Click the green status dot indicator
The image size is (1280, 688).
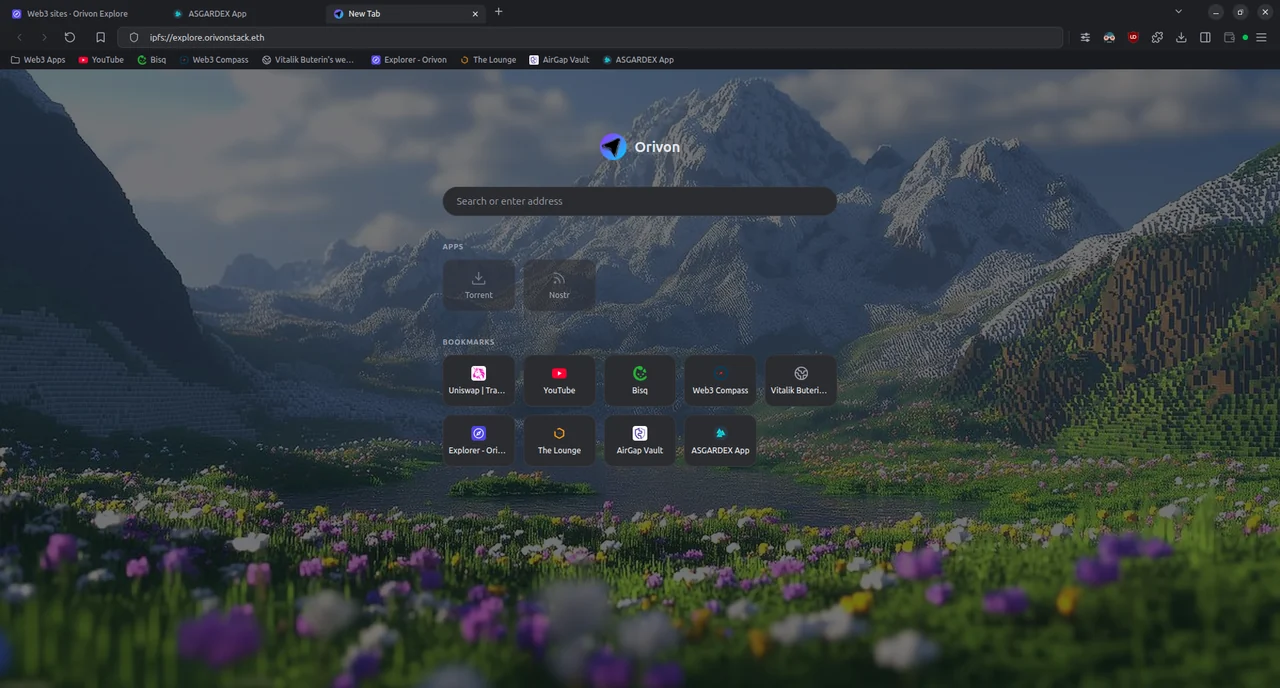[1245, 37]
